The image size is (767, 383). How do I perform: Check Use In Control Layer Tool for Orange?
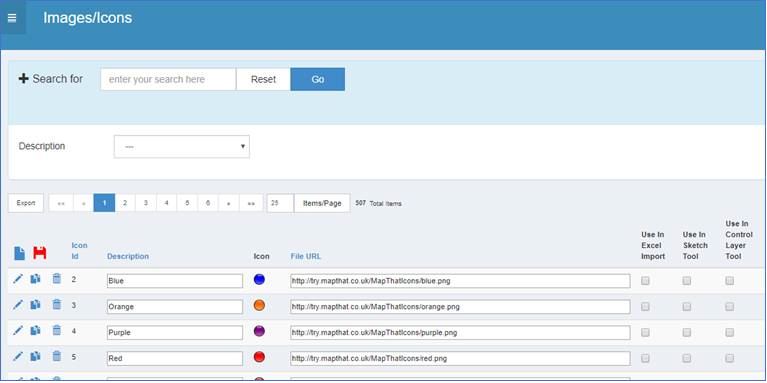coord(729,307)
